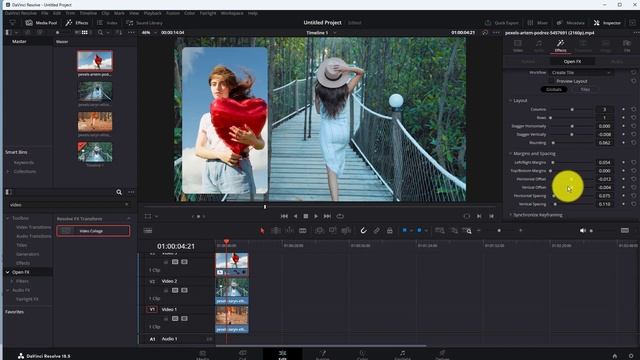The image size is (640, 360).
Task: Click the blue Flag icon
Action: (x=404, y=231)
